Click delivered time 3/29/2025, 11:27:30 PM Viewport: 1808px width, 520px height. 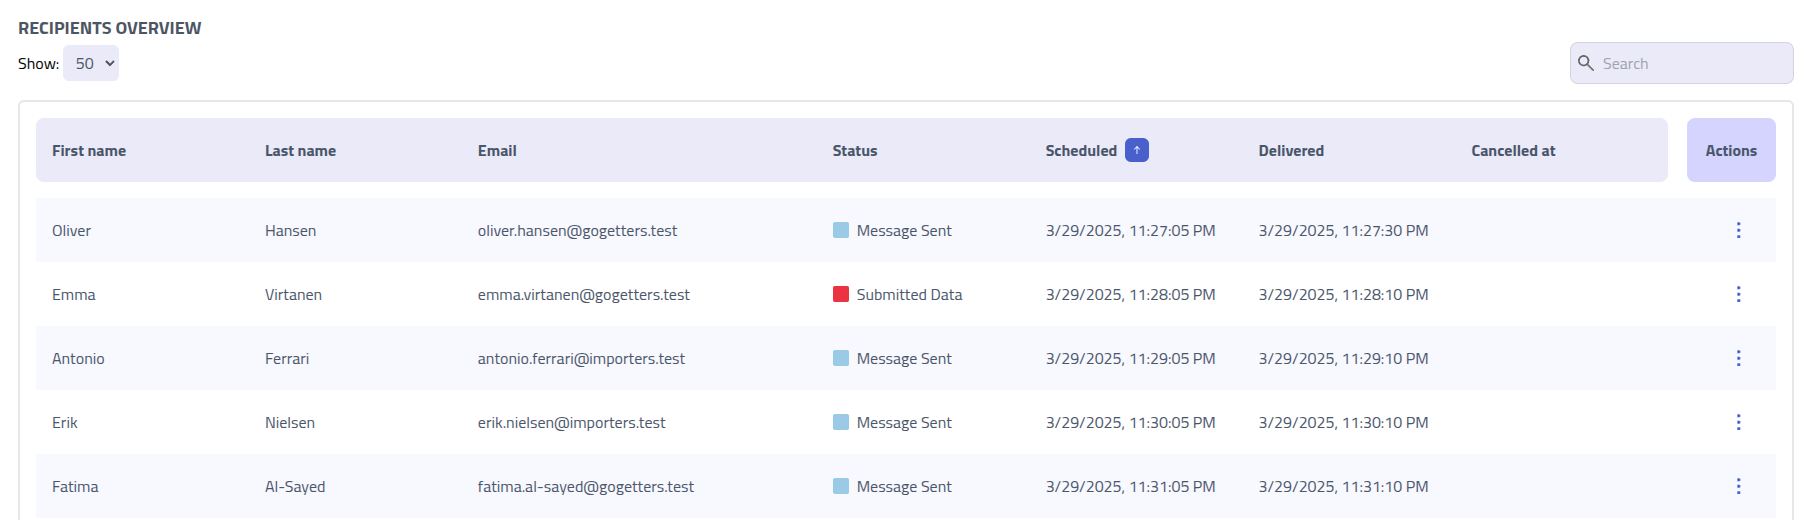tap(1343, 231)
